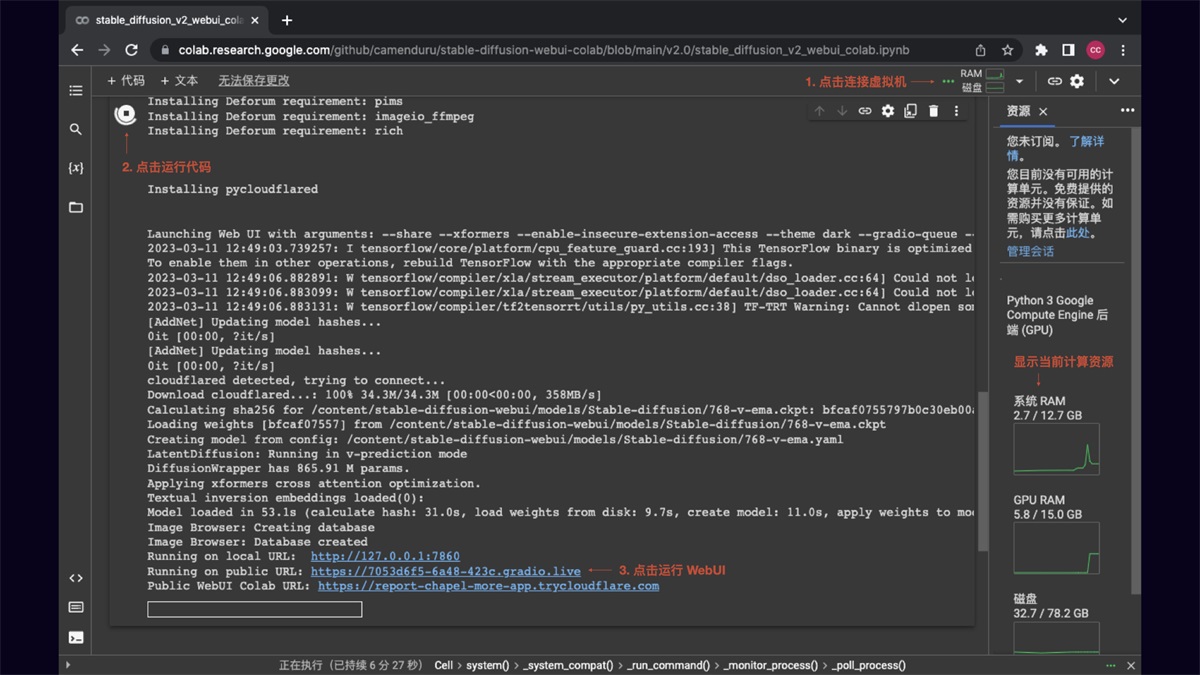Stop the running code cell
The width and height of the screenshot is (1200, 675).
pos(126,115)
